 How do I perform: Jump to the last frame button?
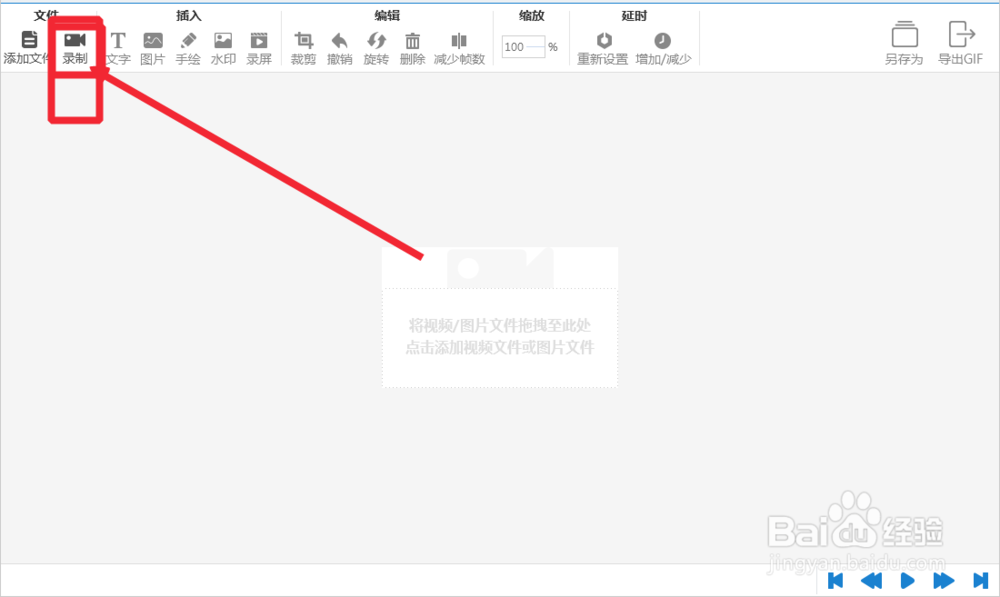pos(978,581)
